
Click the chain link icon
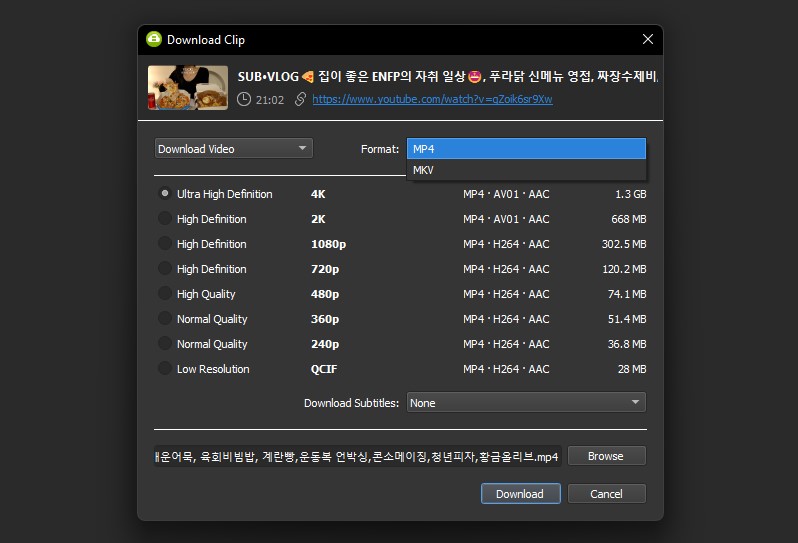[300, 99]
